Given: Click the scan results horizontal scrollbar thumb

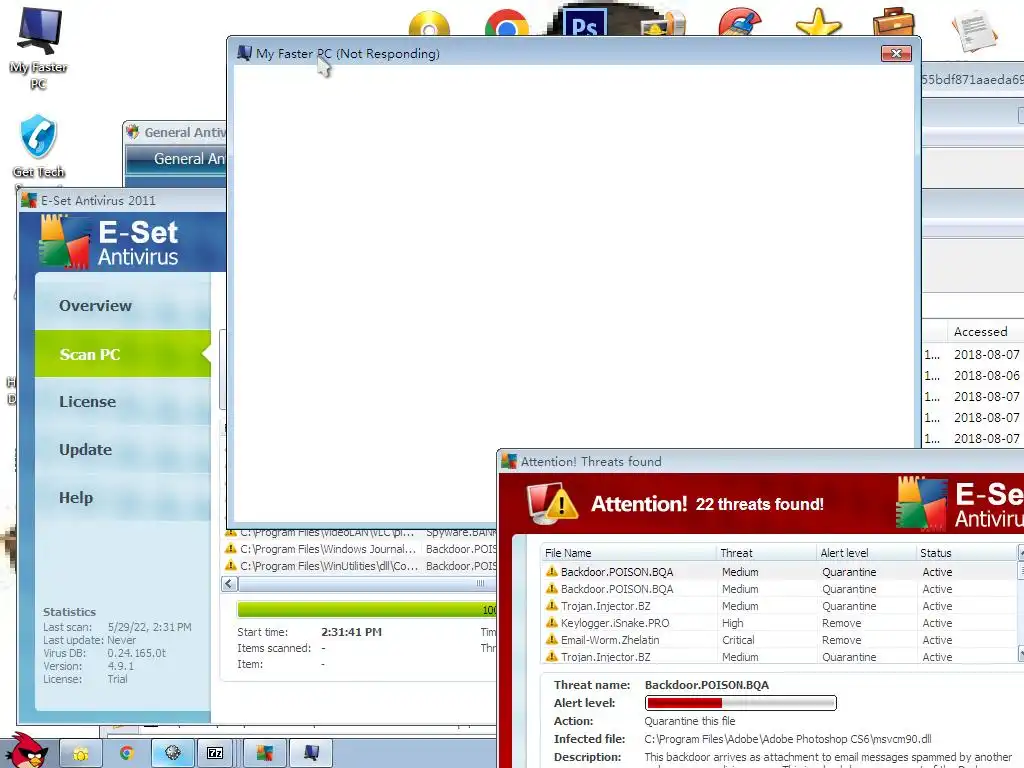Looking at the screenshot, I should click(366, 583).
